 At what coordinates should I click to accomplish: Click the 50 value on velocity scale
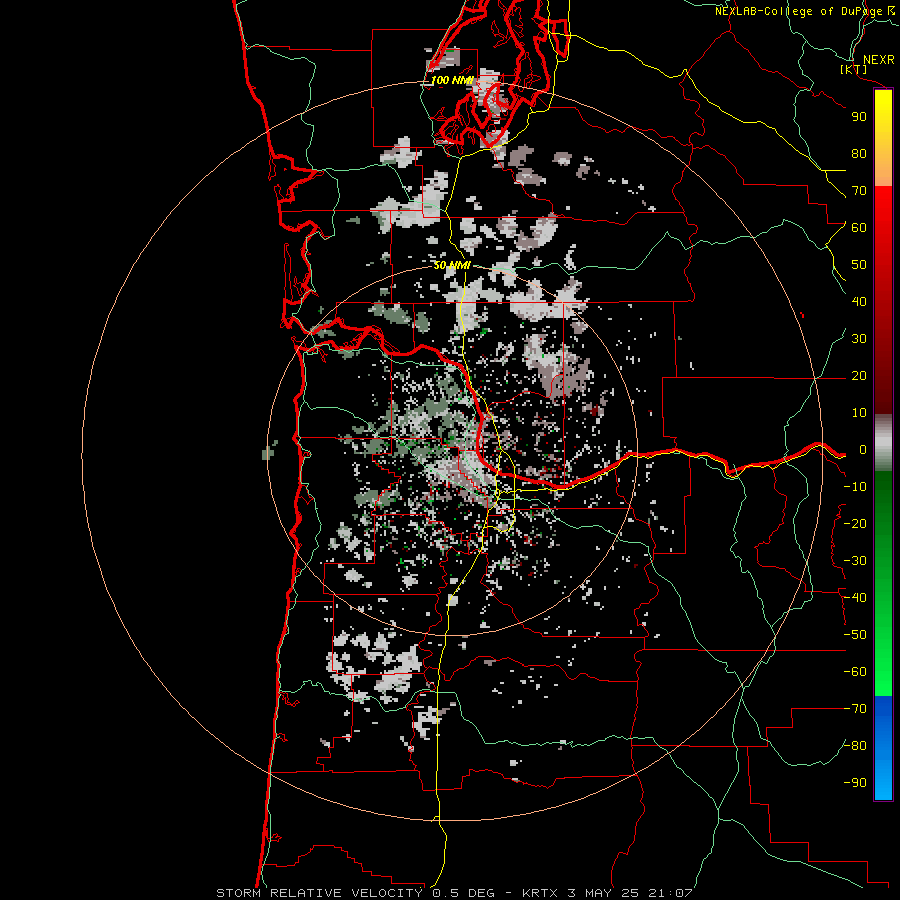pyautogui.click(x=859, y=265)
